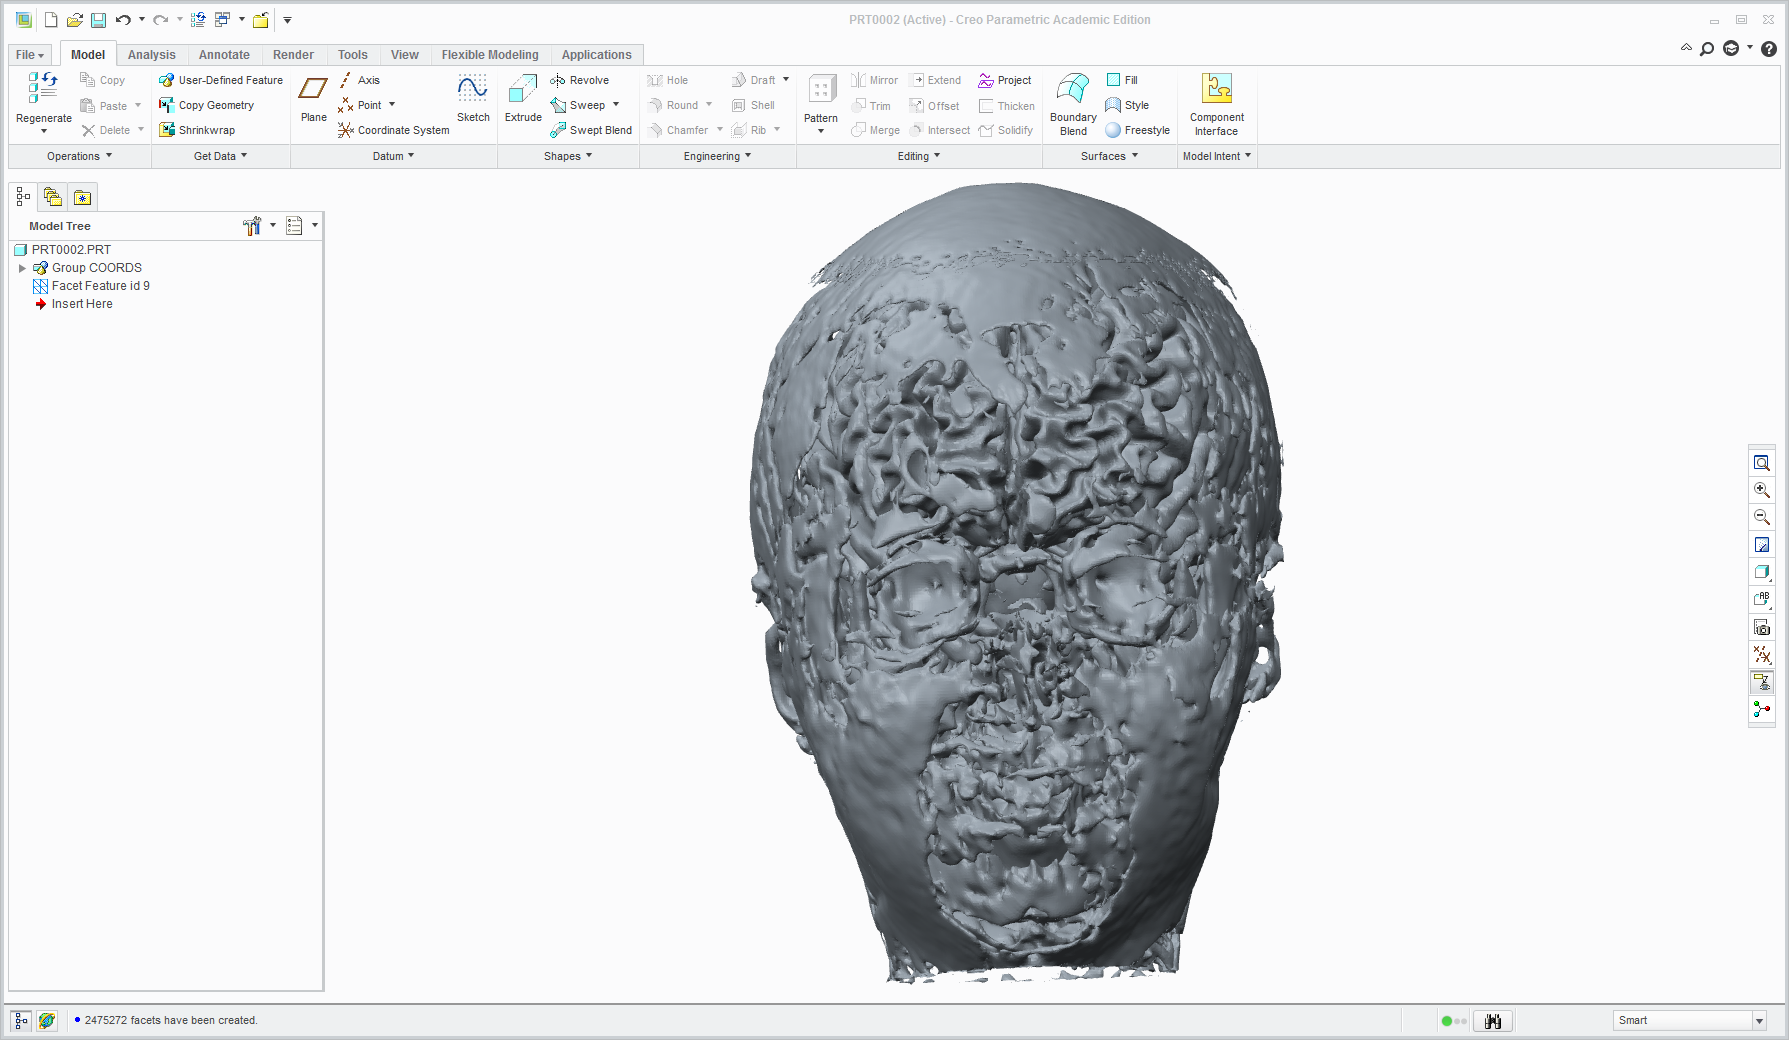
Task: Select the Extrude tool
Action: coord(522,90)
